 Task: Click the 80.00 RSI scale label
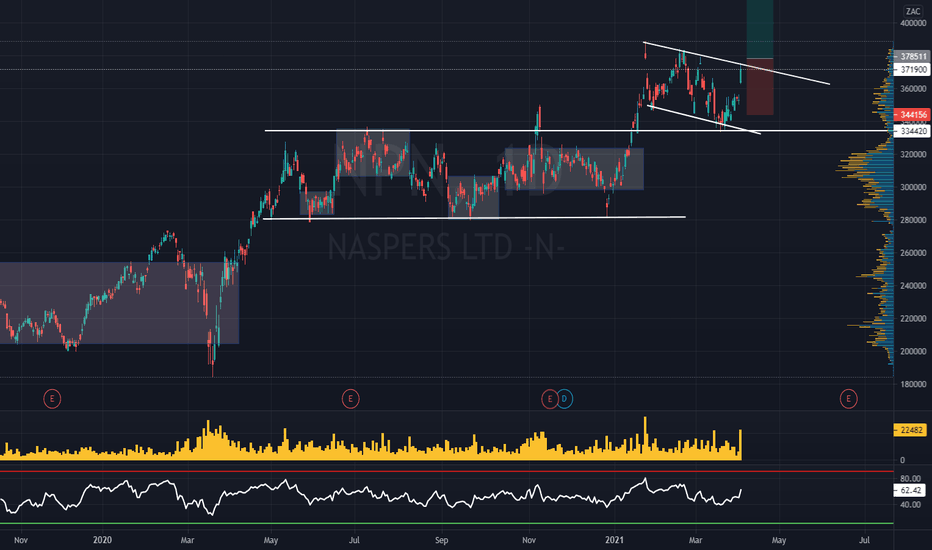[911, 478]
